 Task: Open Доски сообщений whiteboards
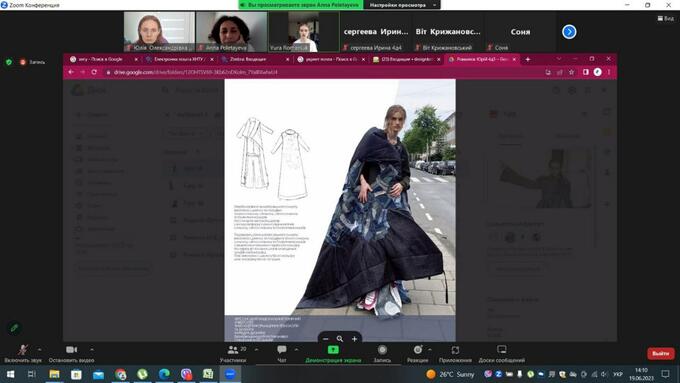point(502,354)
